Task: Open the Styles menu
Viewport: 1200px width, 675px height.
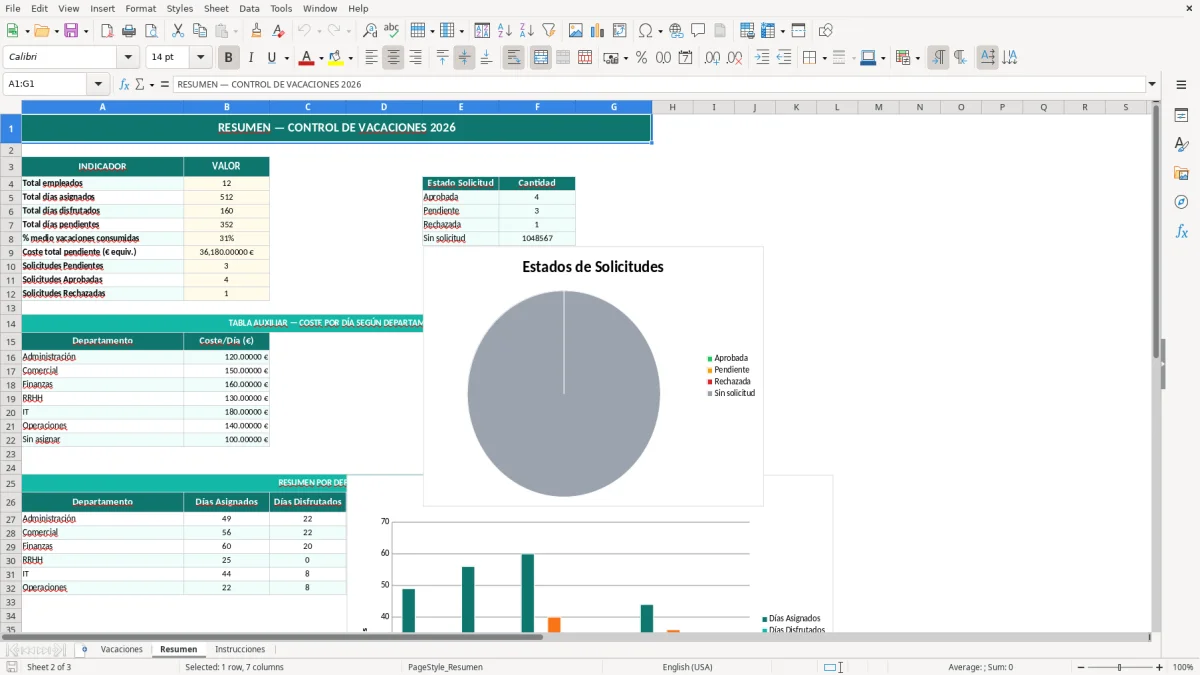Action: 180,8
